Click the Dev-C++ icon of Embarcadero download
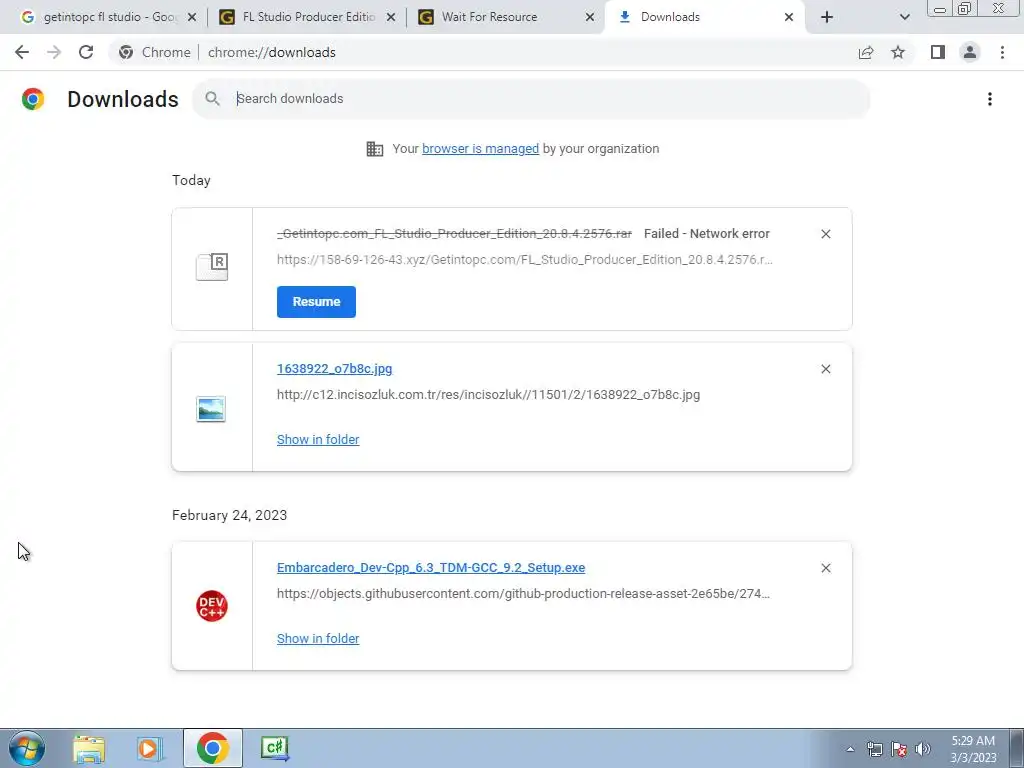Image resolution: width=1024 pixels, height=768 pixels. tap(212, 606)
